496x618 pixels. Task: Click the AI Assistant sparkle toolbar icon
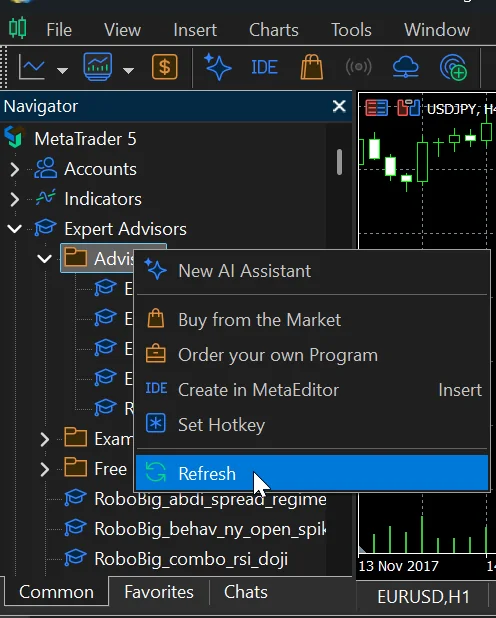pyautogui.click(x=218, y=67)
